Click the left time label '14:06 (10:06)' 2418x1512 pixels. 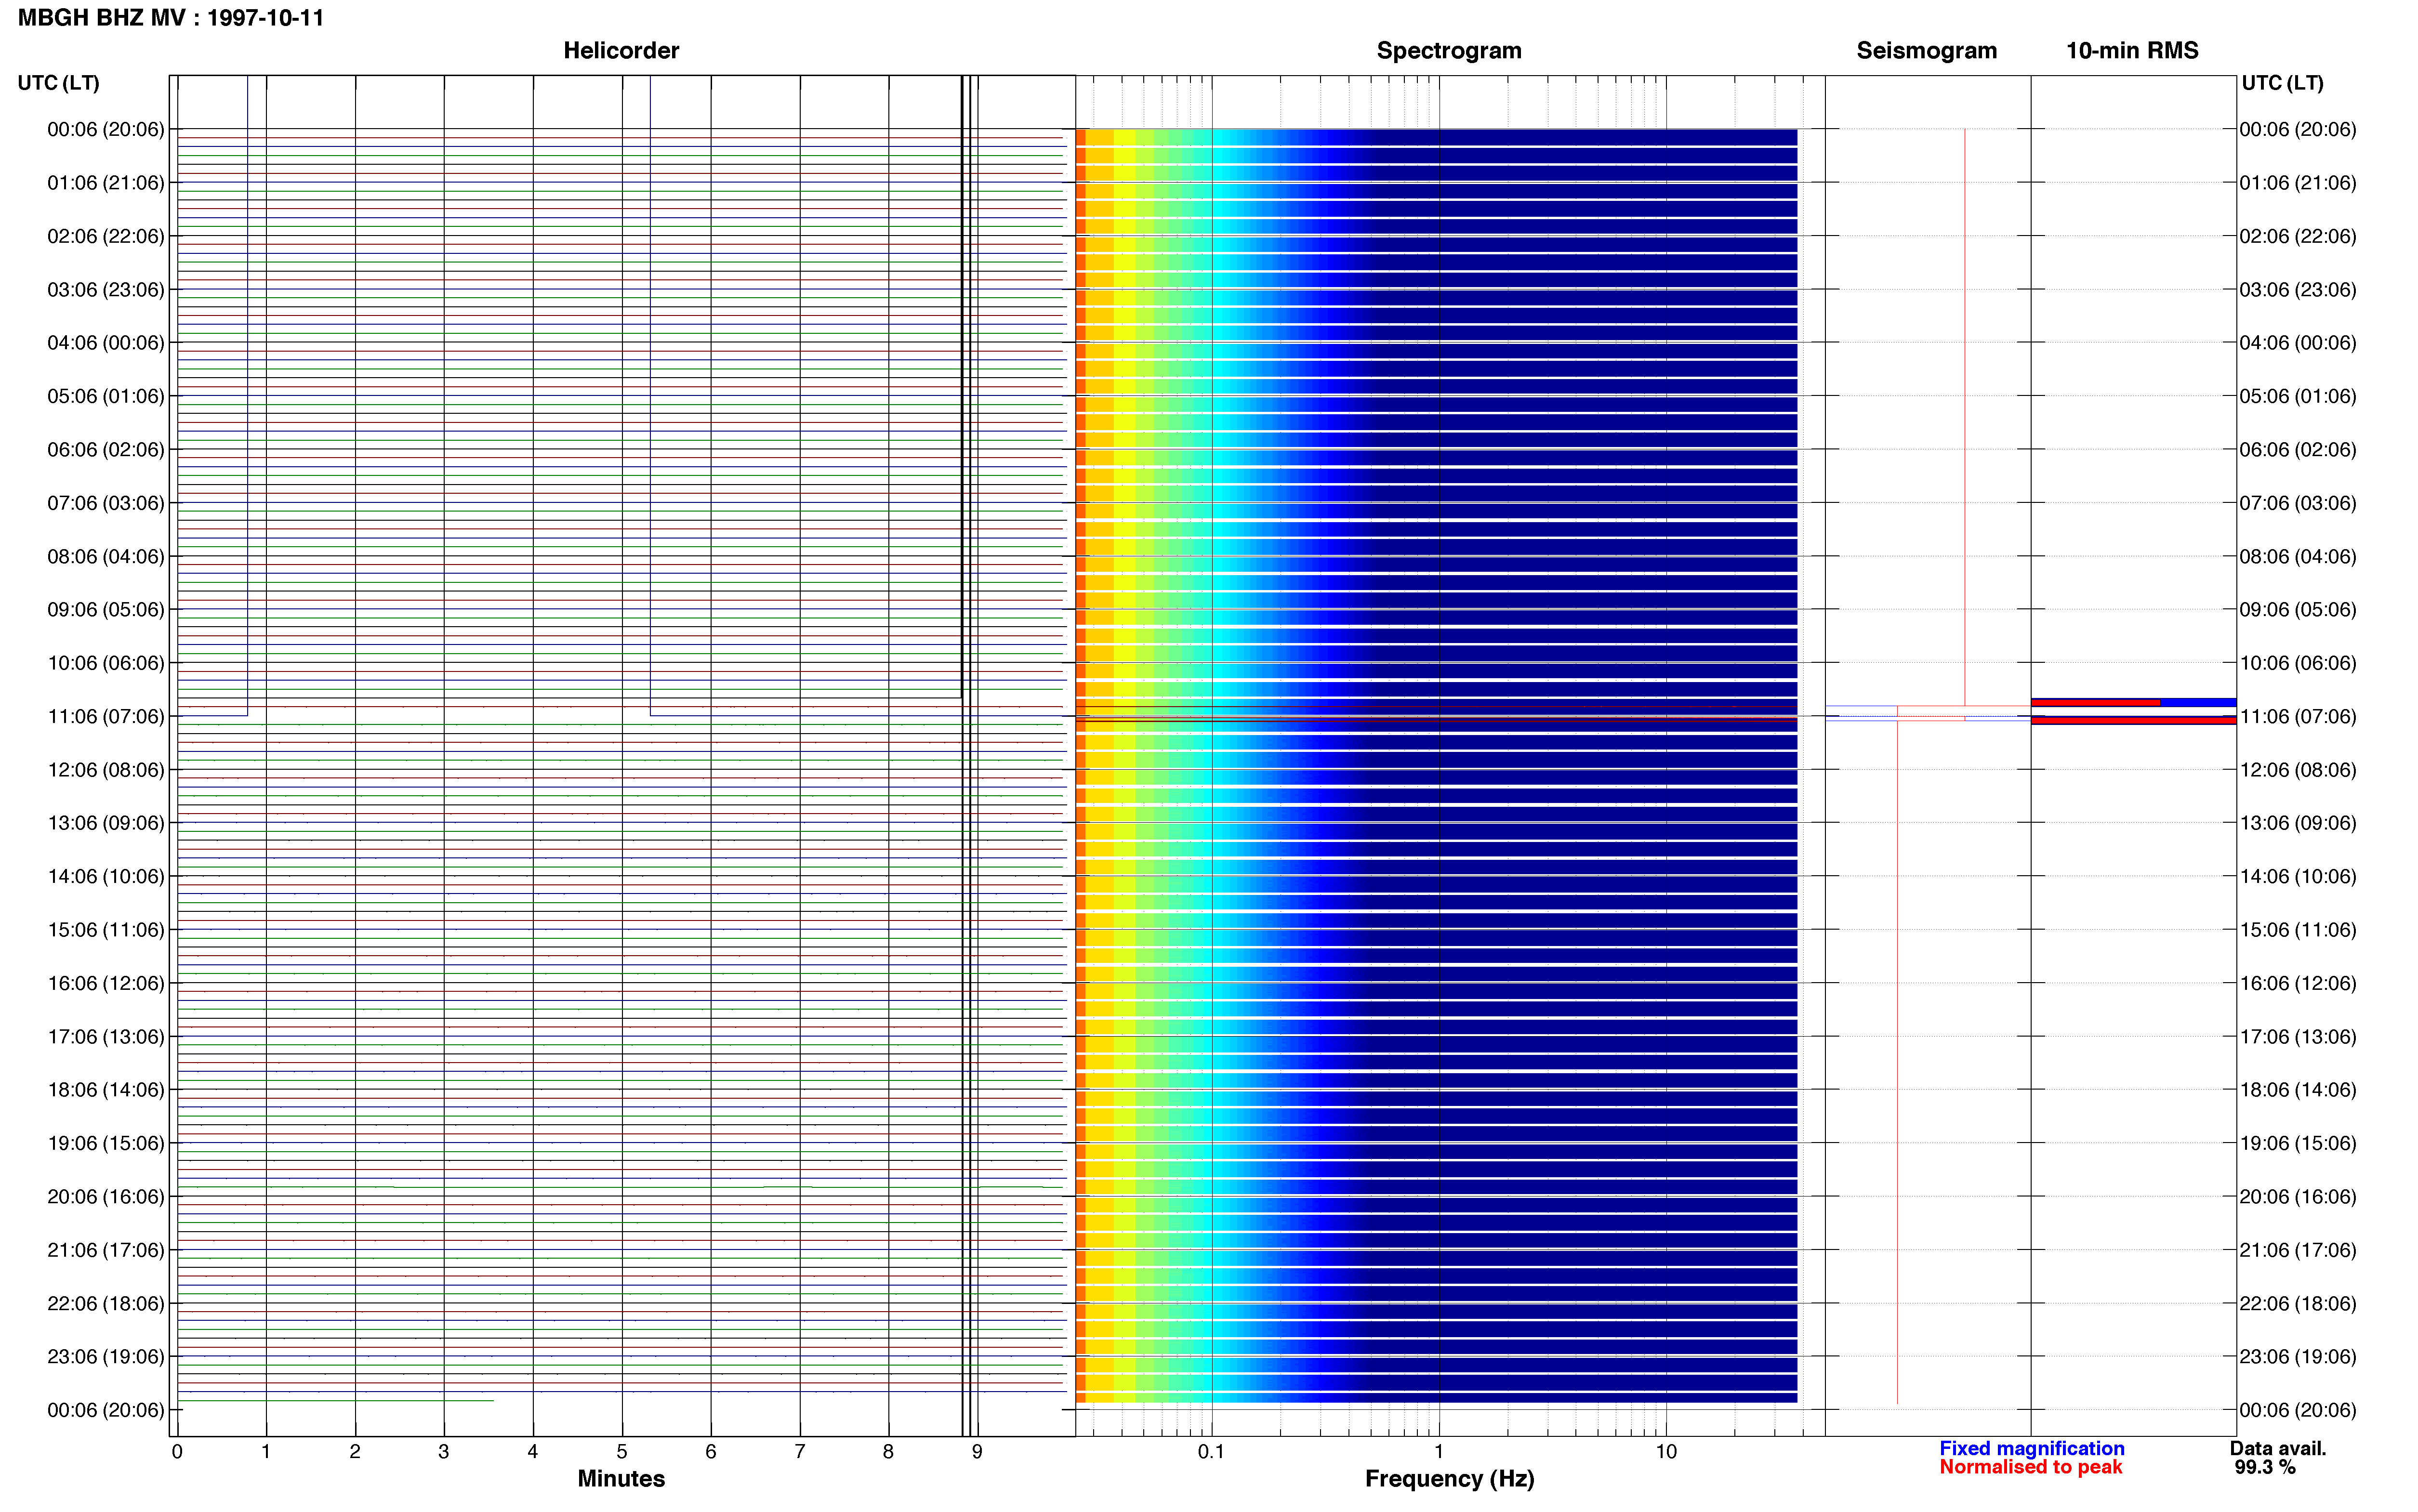coord(106,876)
